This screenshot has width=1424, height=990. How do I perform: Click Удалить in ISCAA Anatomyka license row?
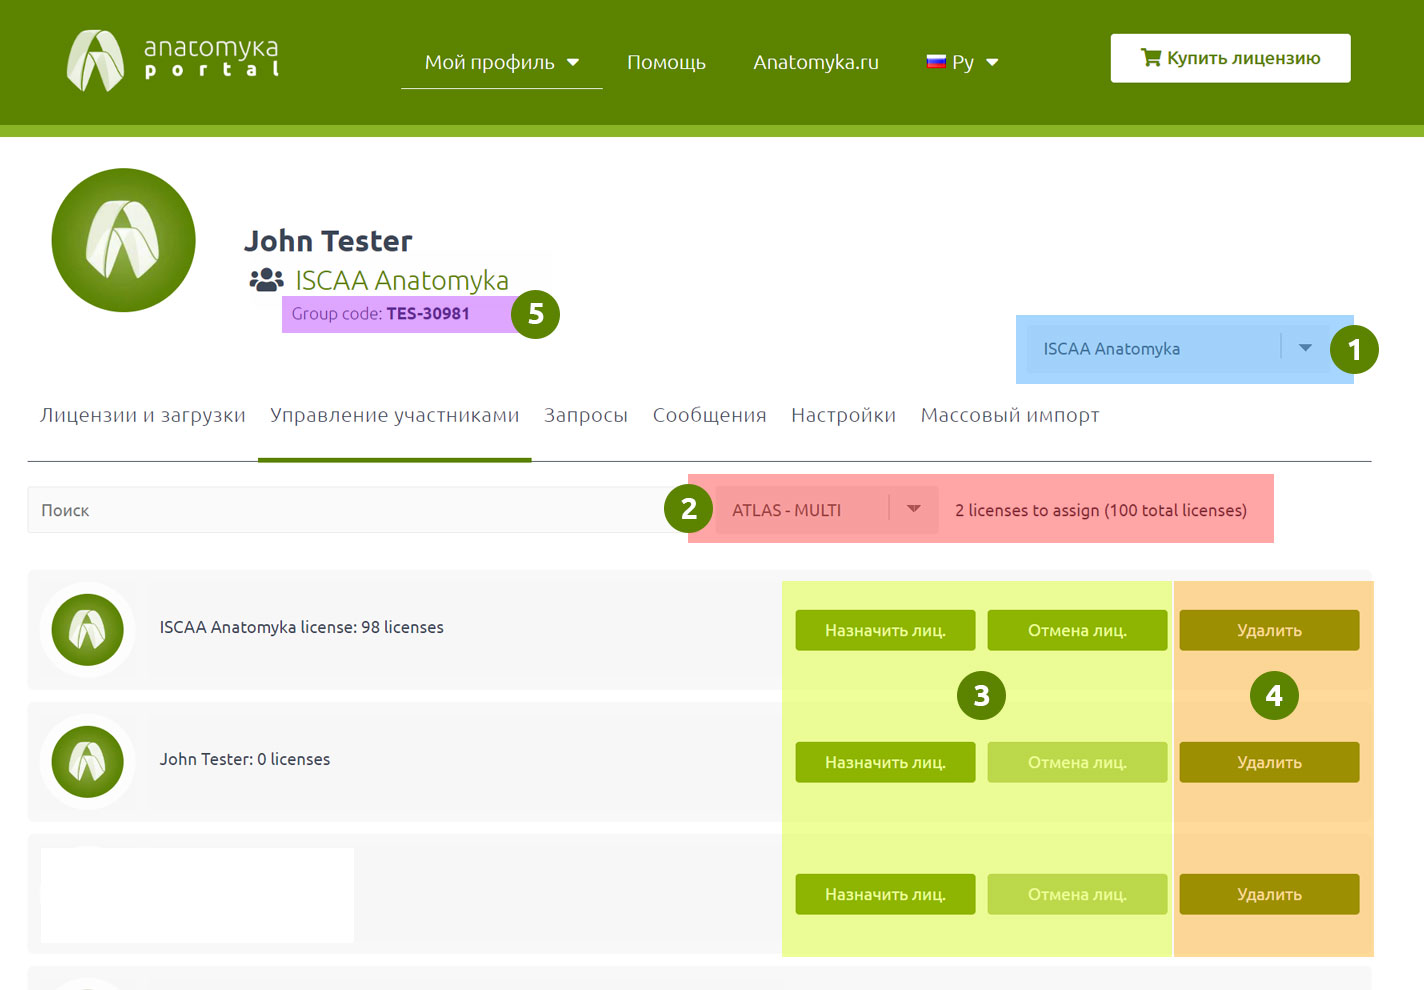pos(1269,630)
